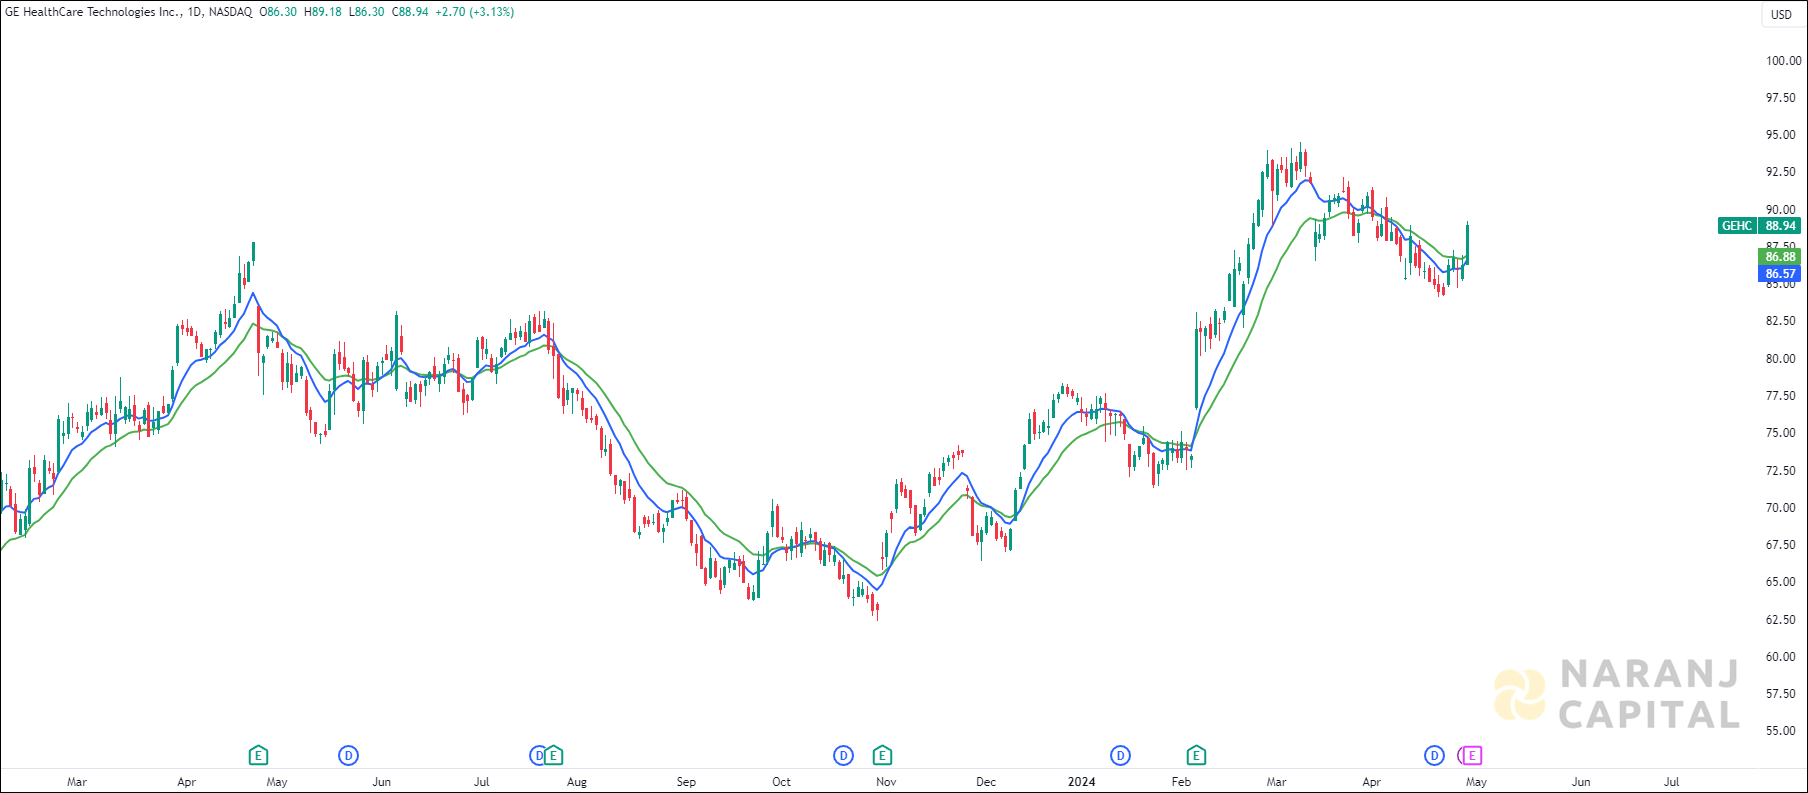Click the open value O86.30
This screenshot has width=1808, height=793.
pos(278,12)
